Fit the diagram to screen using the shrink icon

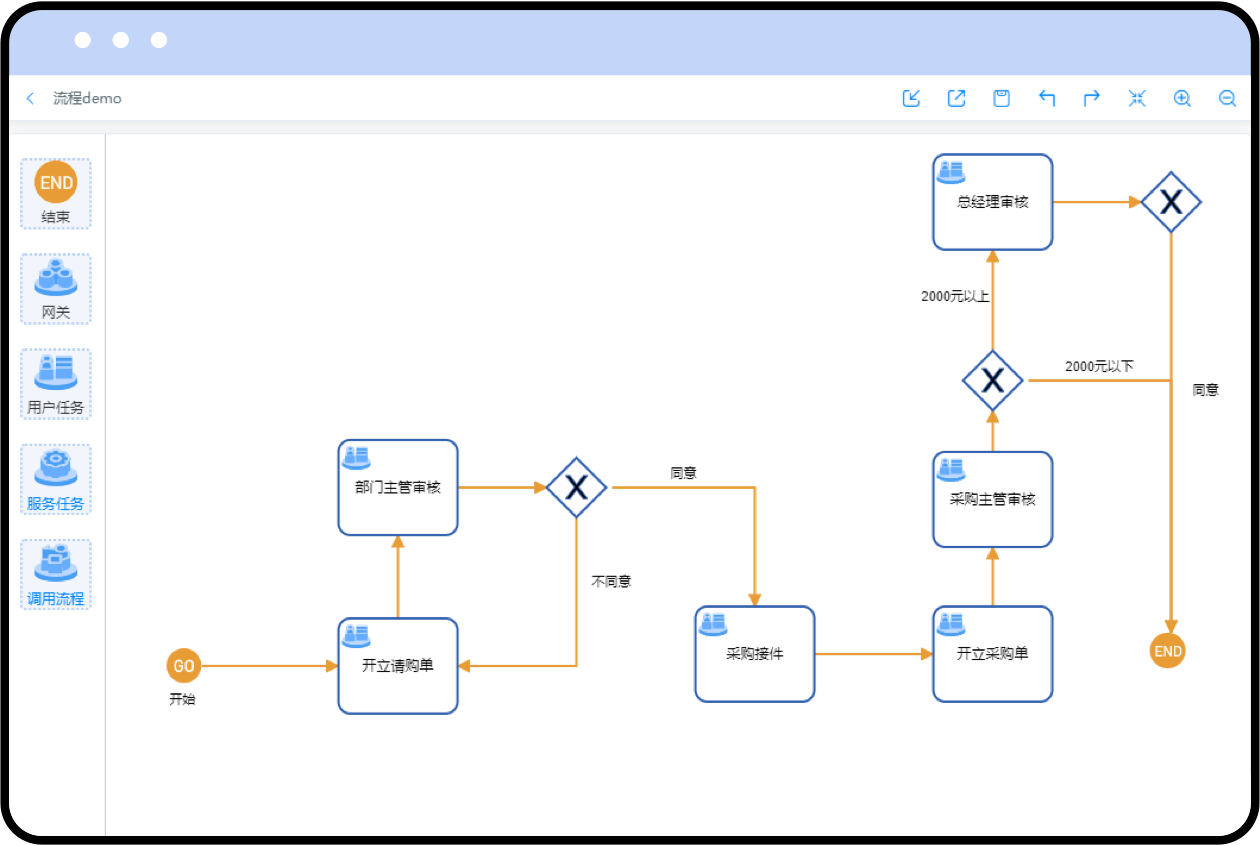[x=1137, y=98]
